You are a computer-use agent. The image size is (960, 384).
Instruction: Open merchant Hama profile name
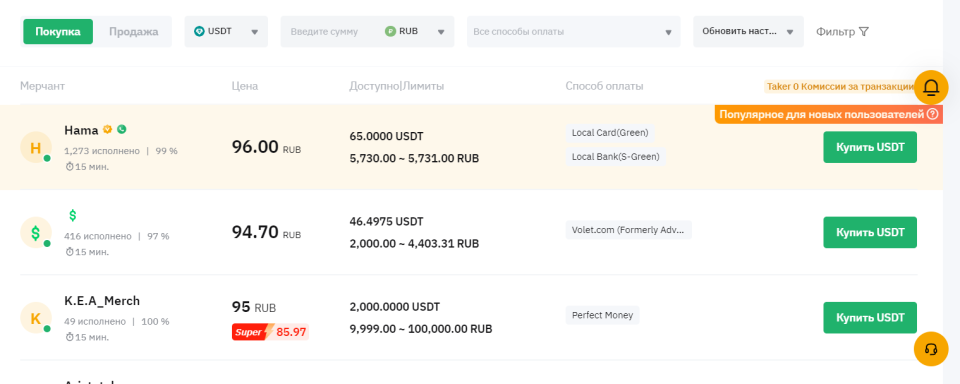(81, 130)
